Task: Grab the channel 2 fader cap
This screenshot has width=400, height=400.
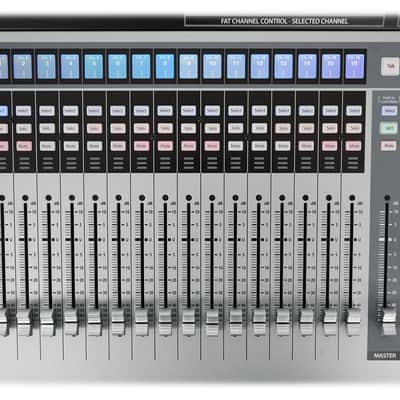Action: pyautogui.click(x=25, y=322)
